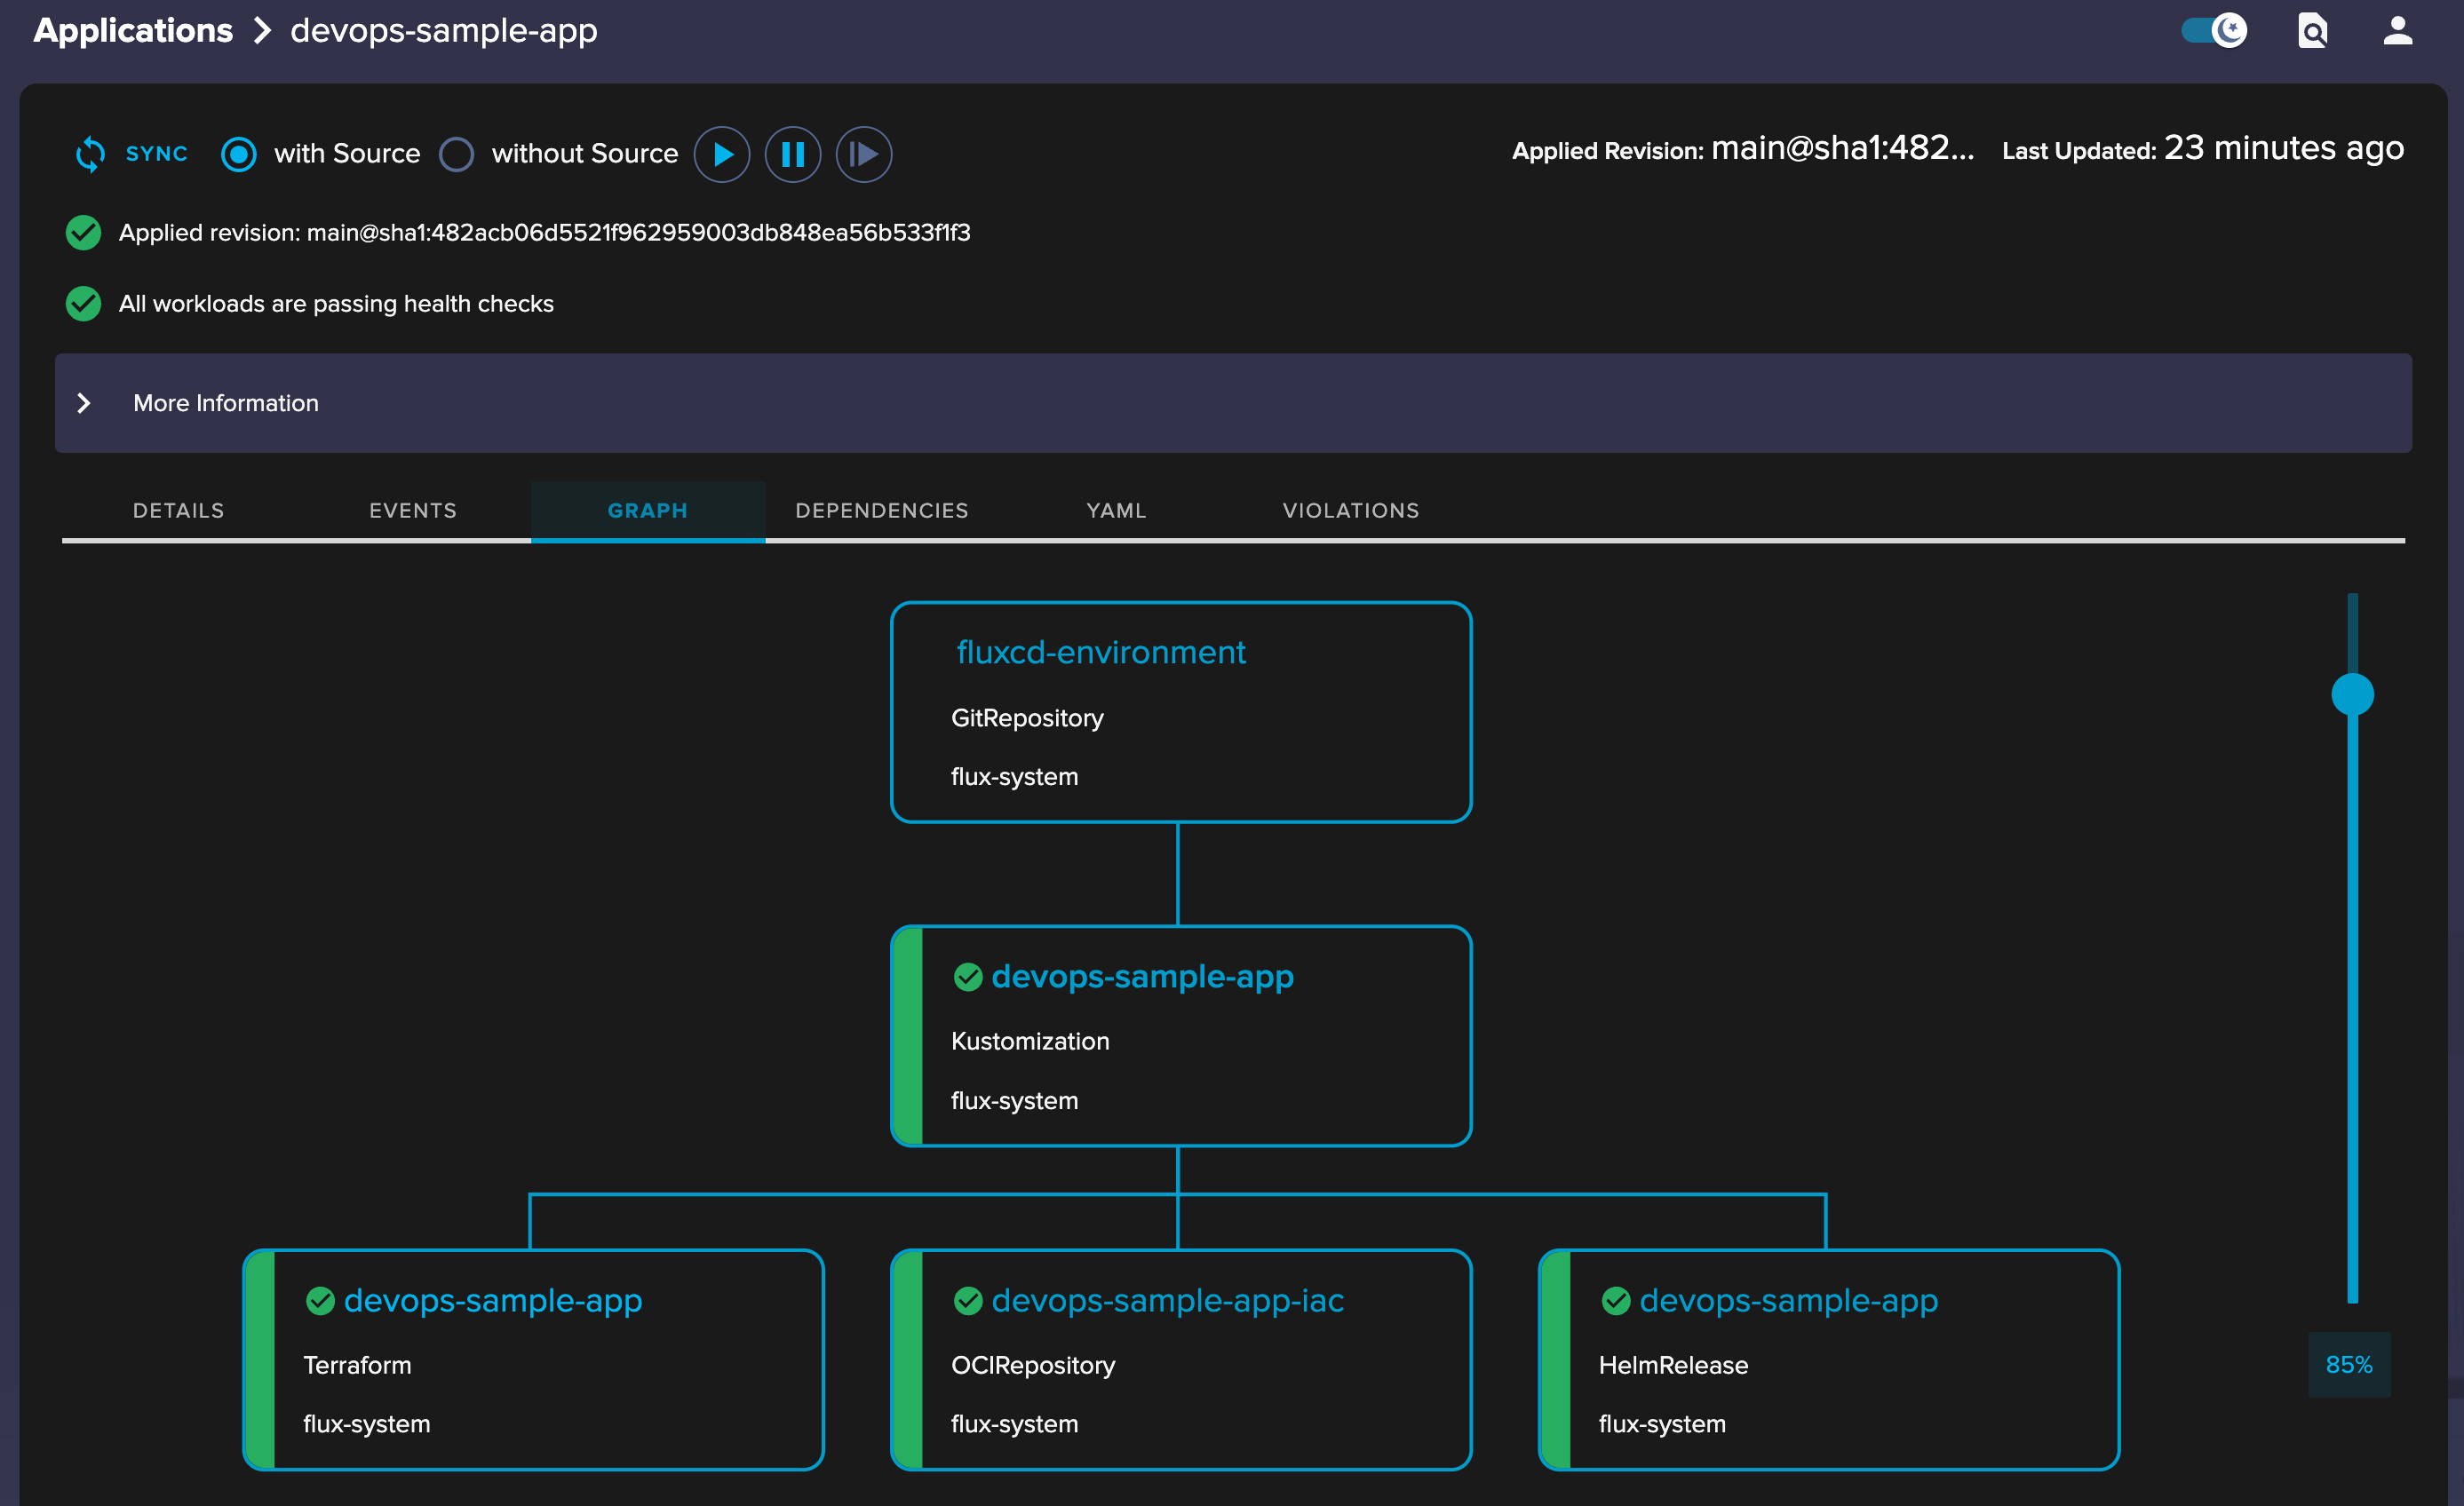Click the Suspend pause icon button
Image resolution: width=2464 pixels, height=1506 pixels.
tap(792, 154)
